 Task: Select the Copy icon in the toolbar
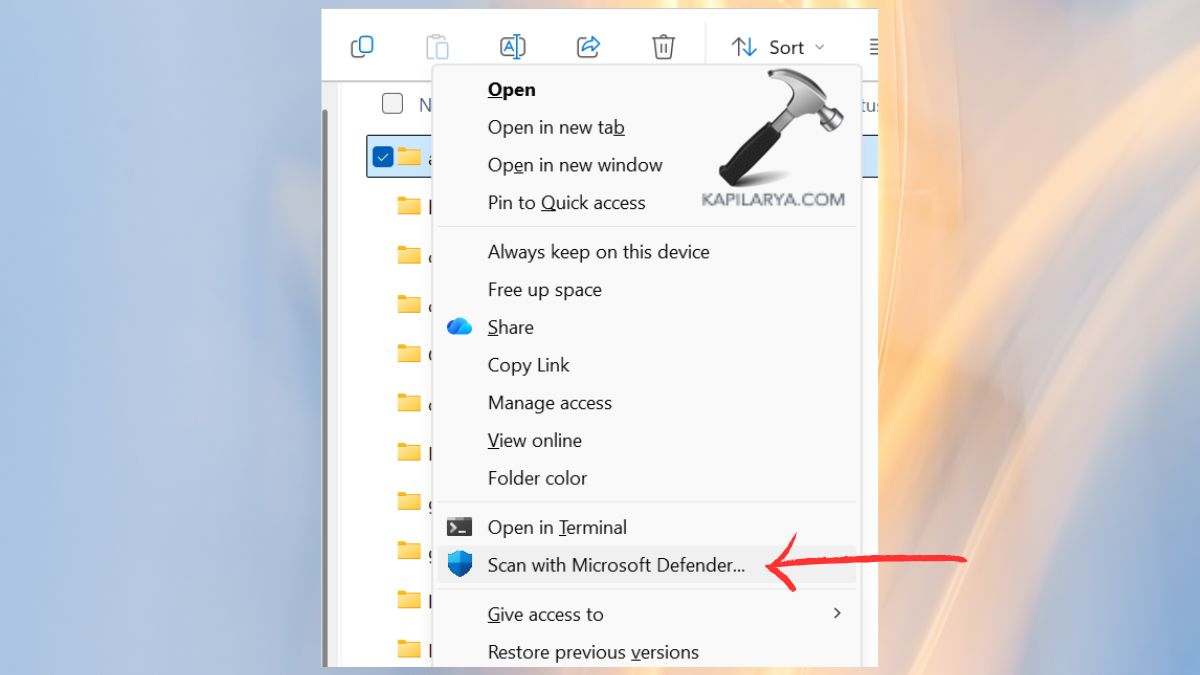point(362,46)
